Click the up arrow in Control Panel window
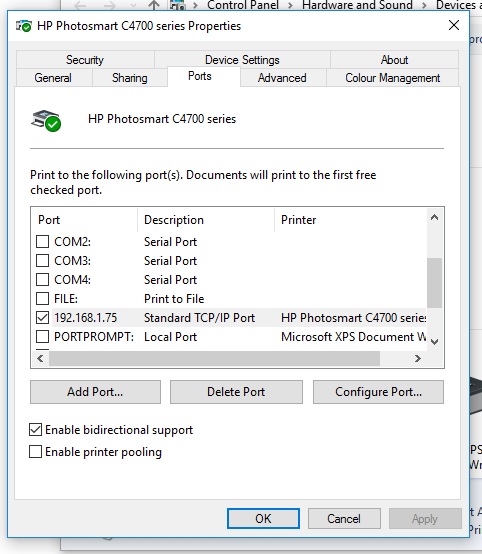 point(154,5)
